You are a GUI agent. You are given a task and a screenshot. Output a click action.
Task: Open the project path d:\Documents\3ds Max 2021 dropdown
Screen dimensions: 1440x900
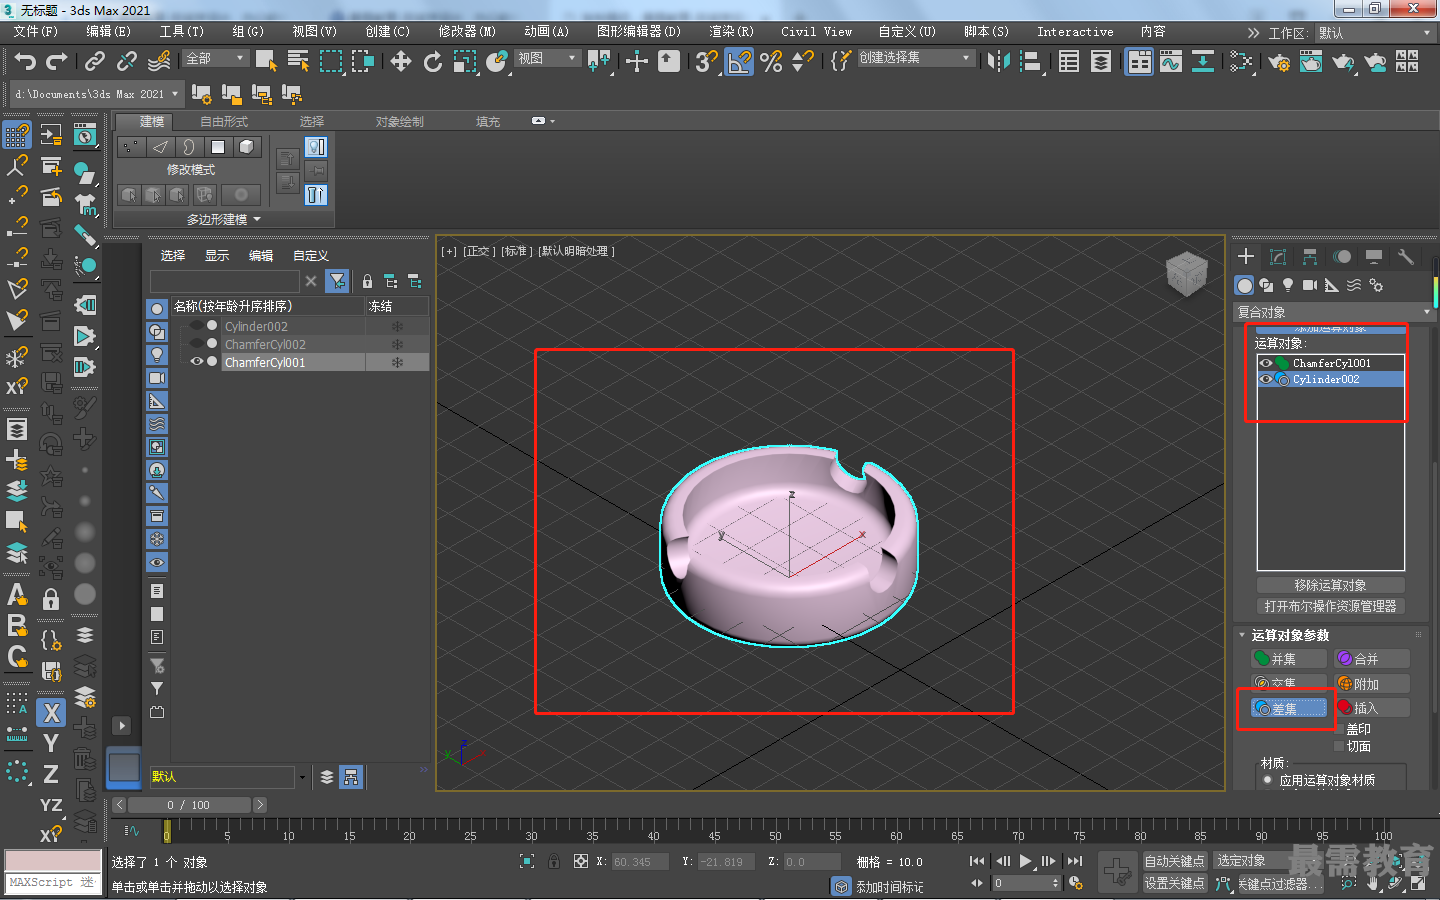[97, 94]
